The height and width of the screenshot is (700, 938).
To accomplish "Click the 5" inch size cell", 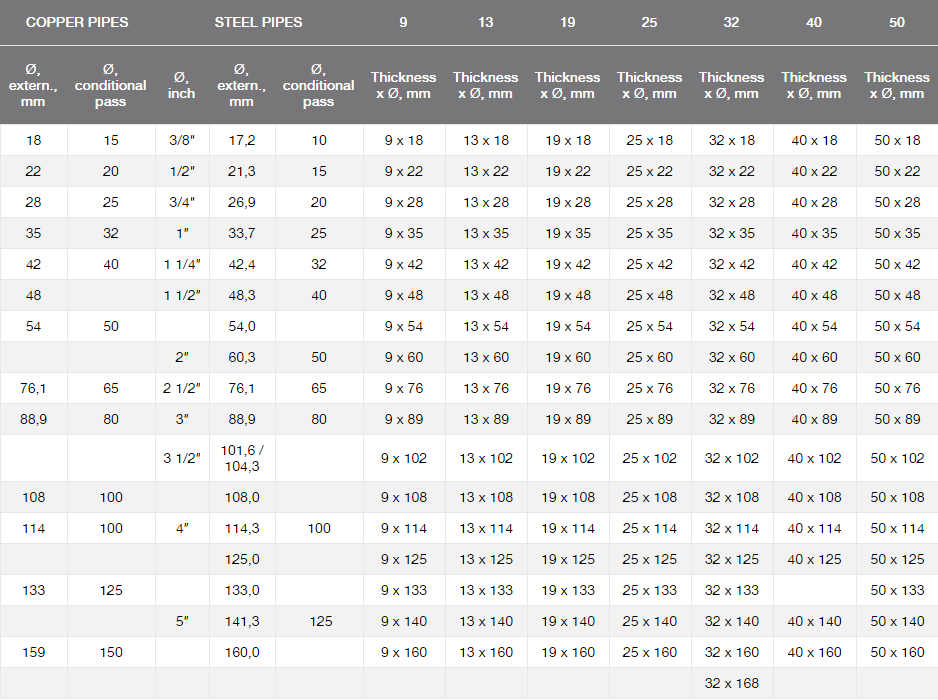I will [x=182, y=621].
